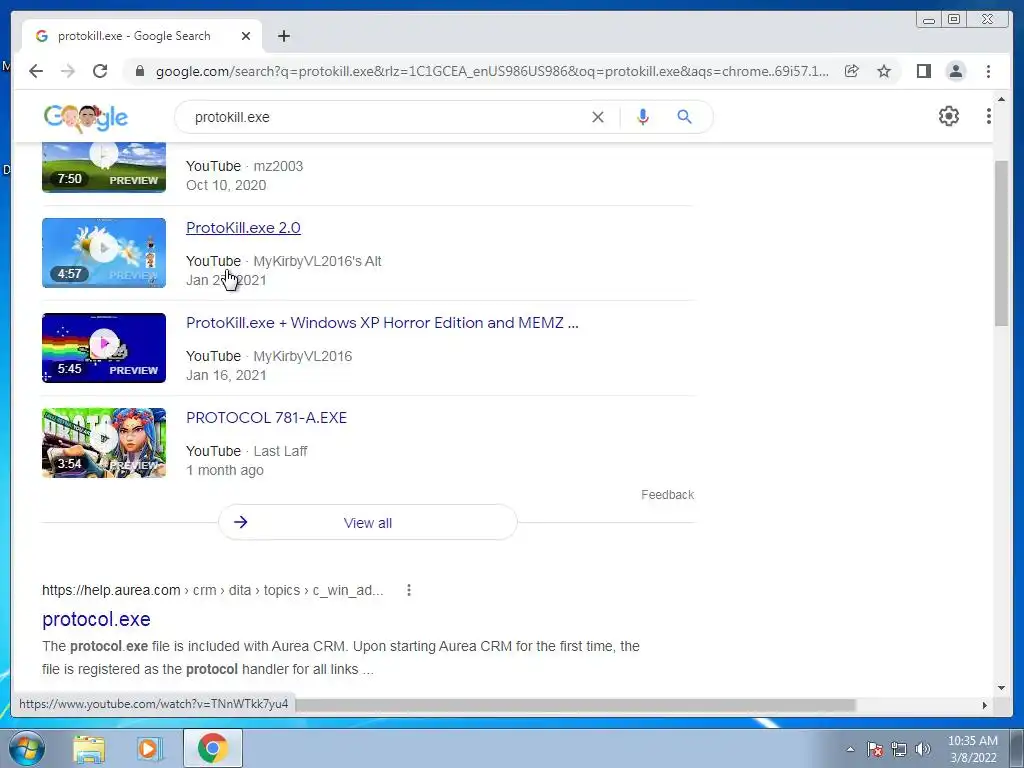Open a new tab with plus button
Image resolution: width=1024 pixels, height=768 pixels.
click(x=283, y=36)
